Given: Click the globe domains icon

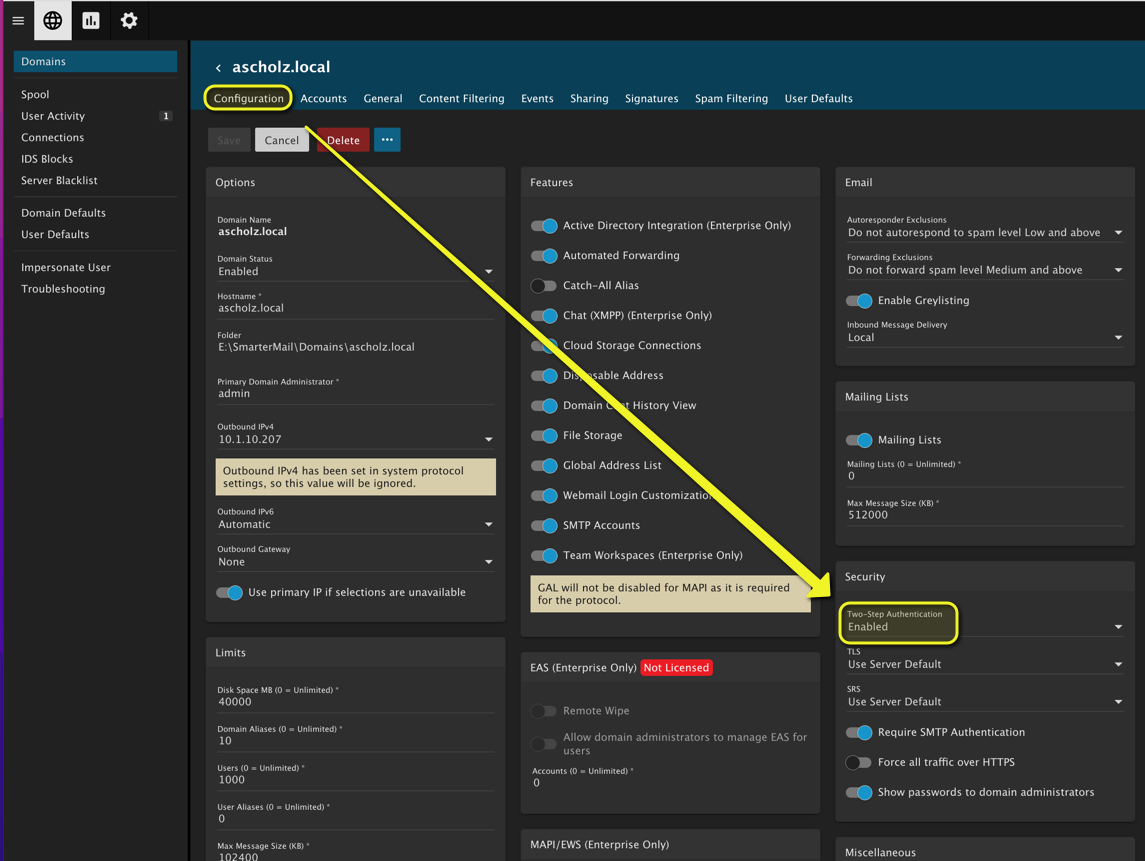Looking at the screenshot, I should 53,21.
